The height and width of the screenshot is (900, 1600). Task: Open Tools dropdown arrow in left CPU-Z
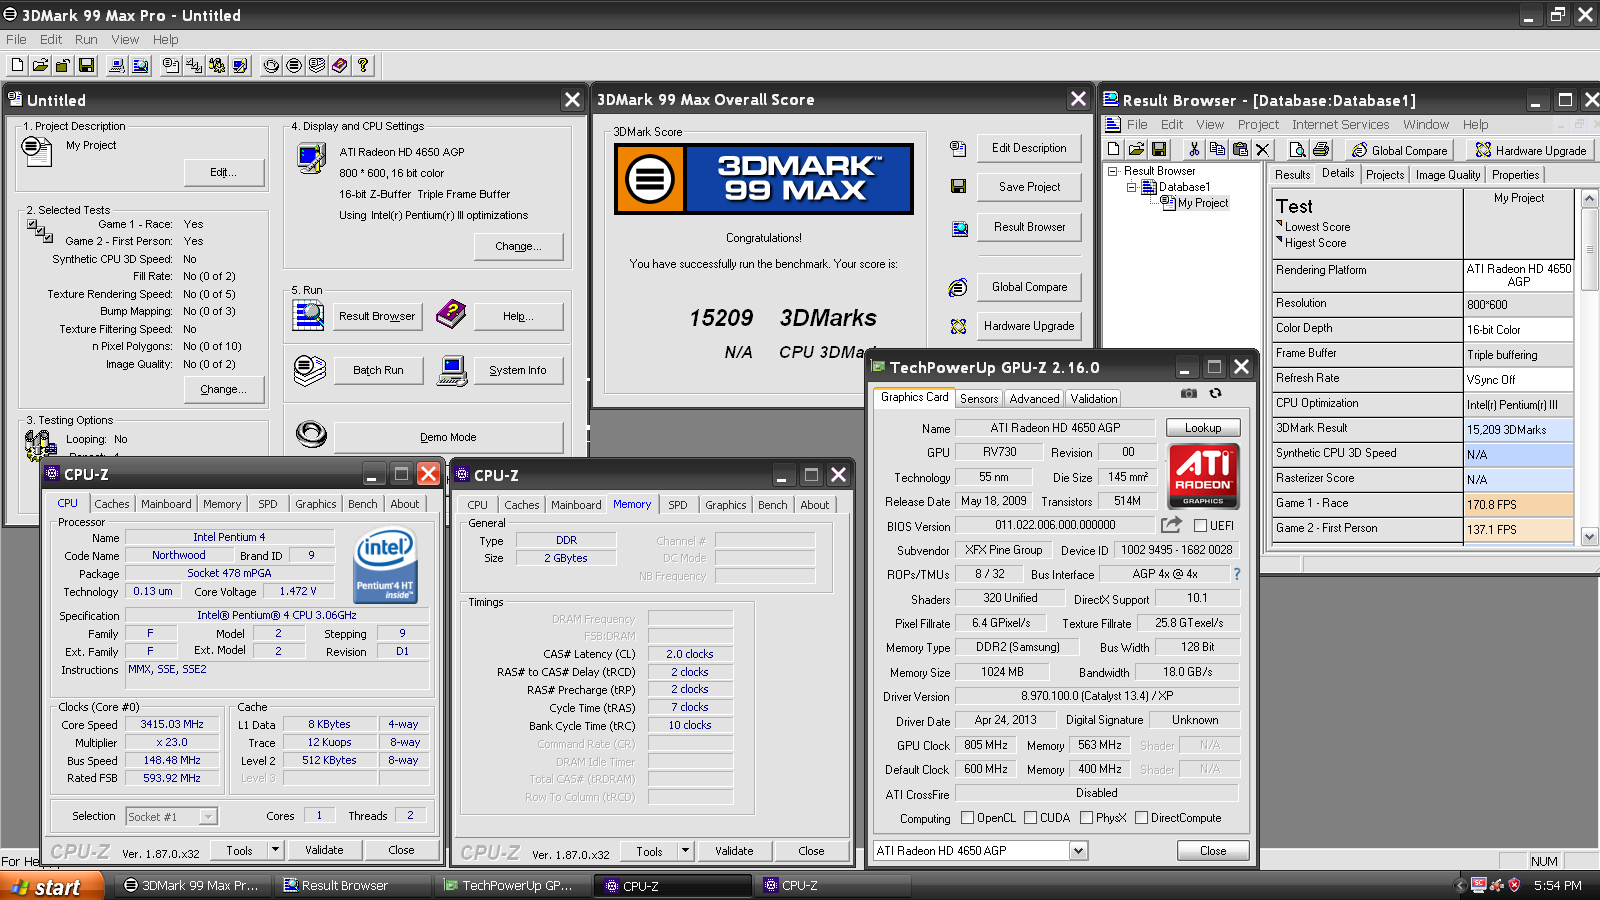coord(275,850)
